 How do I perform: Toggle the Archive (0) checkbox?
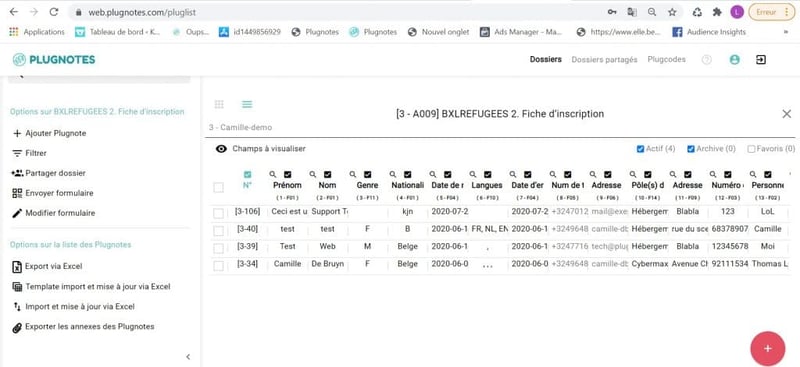691,149
